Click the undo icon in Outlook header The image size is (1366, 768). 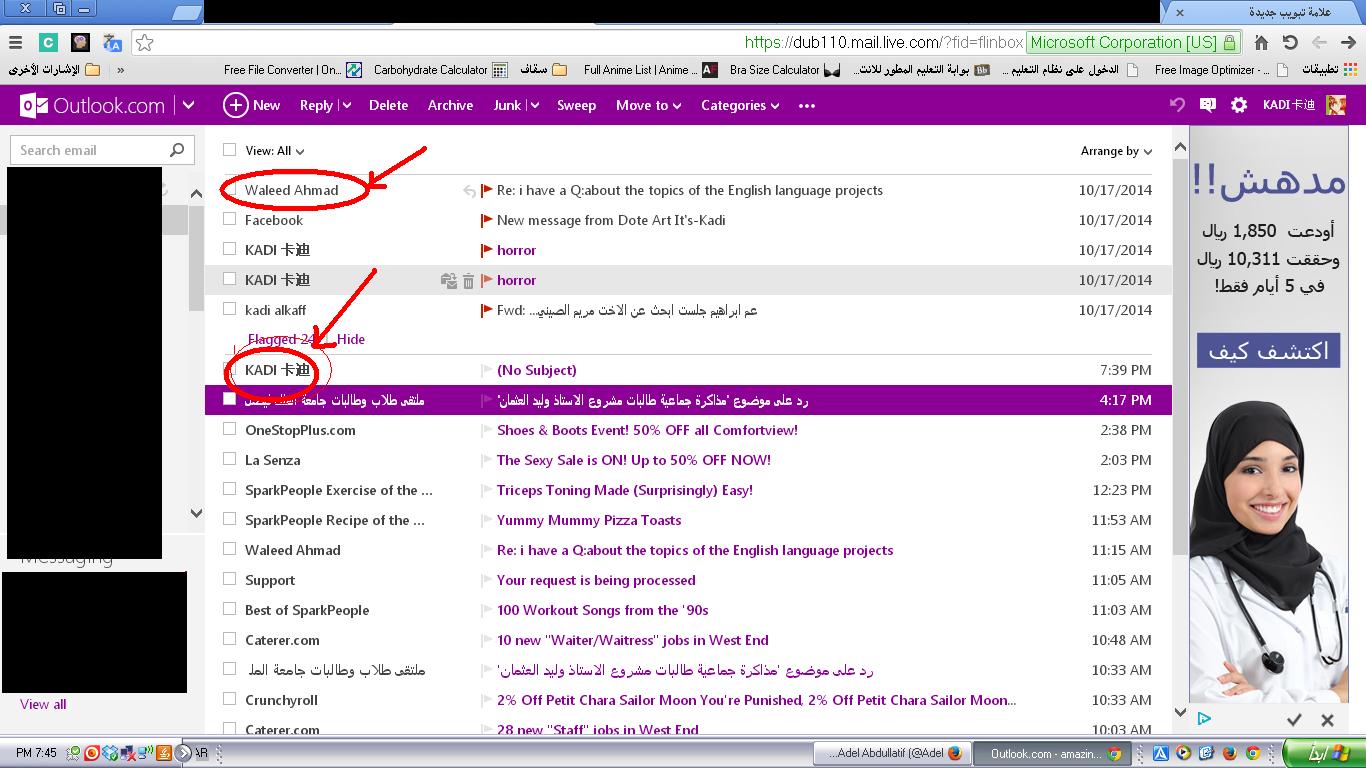(x=1177, y=105)
